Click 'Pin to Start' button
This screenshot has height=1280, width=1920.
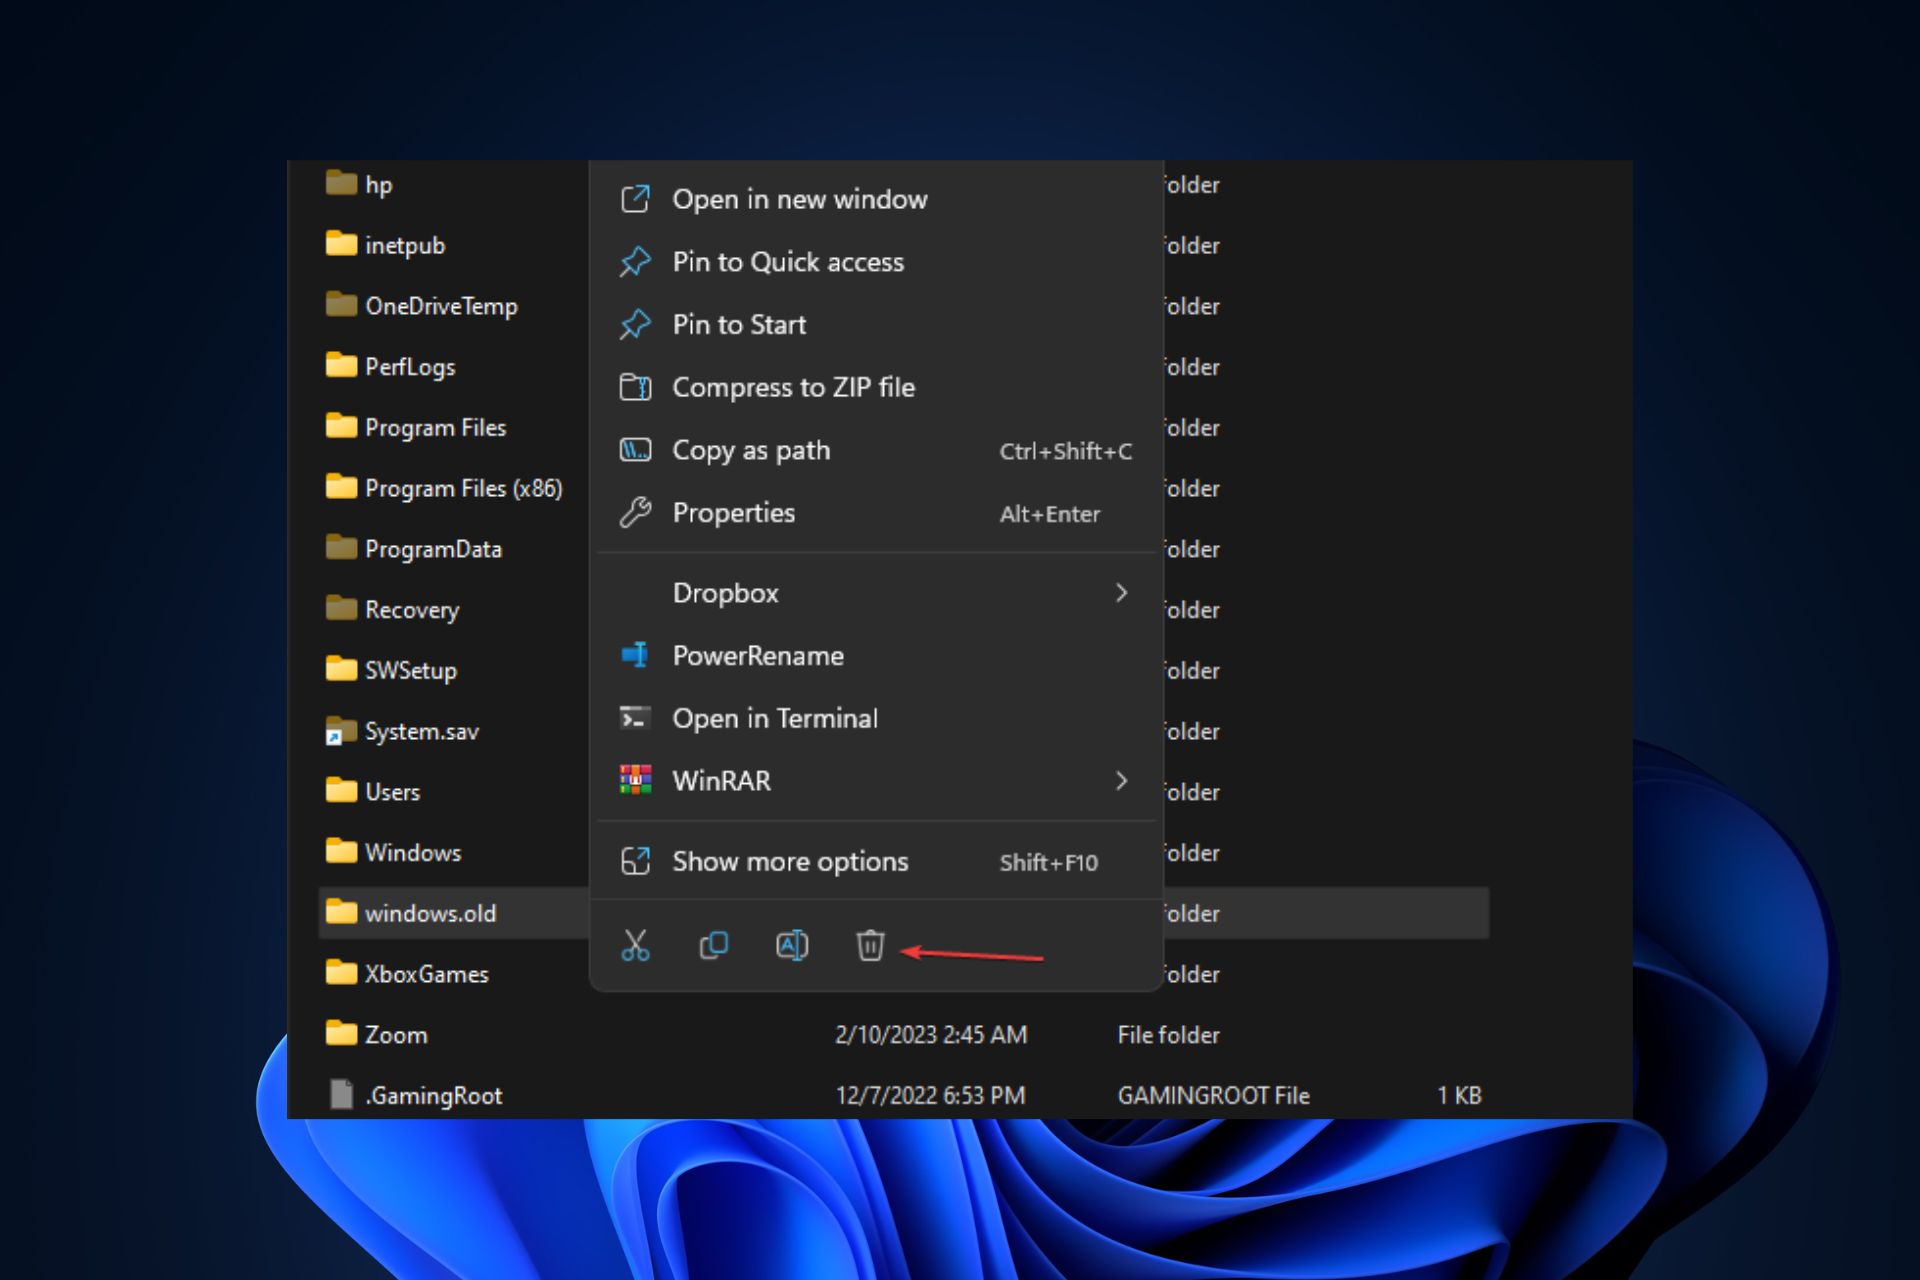pyautogui.click(x=737, y=324)
